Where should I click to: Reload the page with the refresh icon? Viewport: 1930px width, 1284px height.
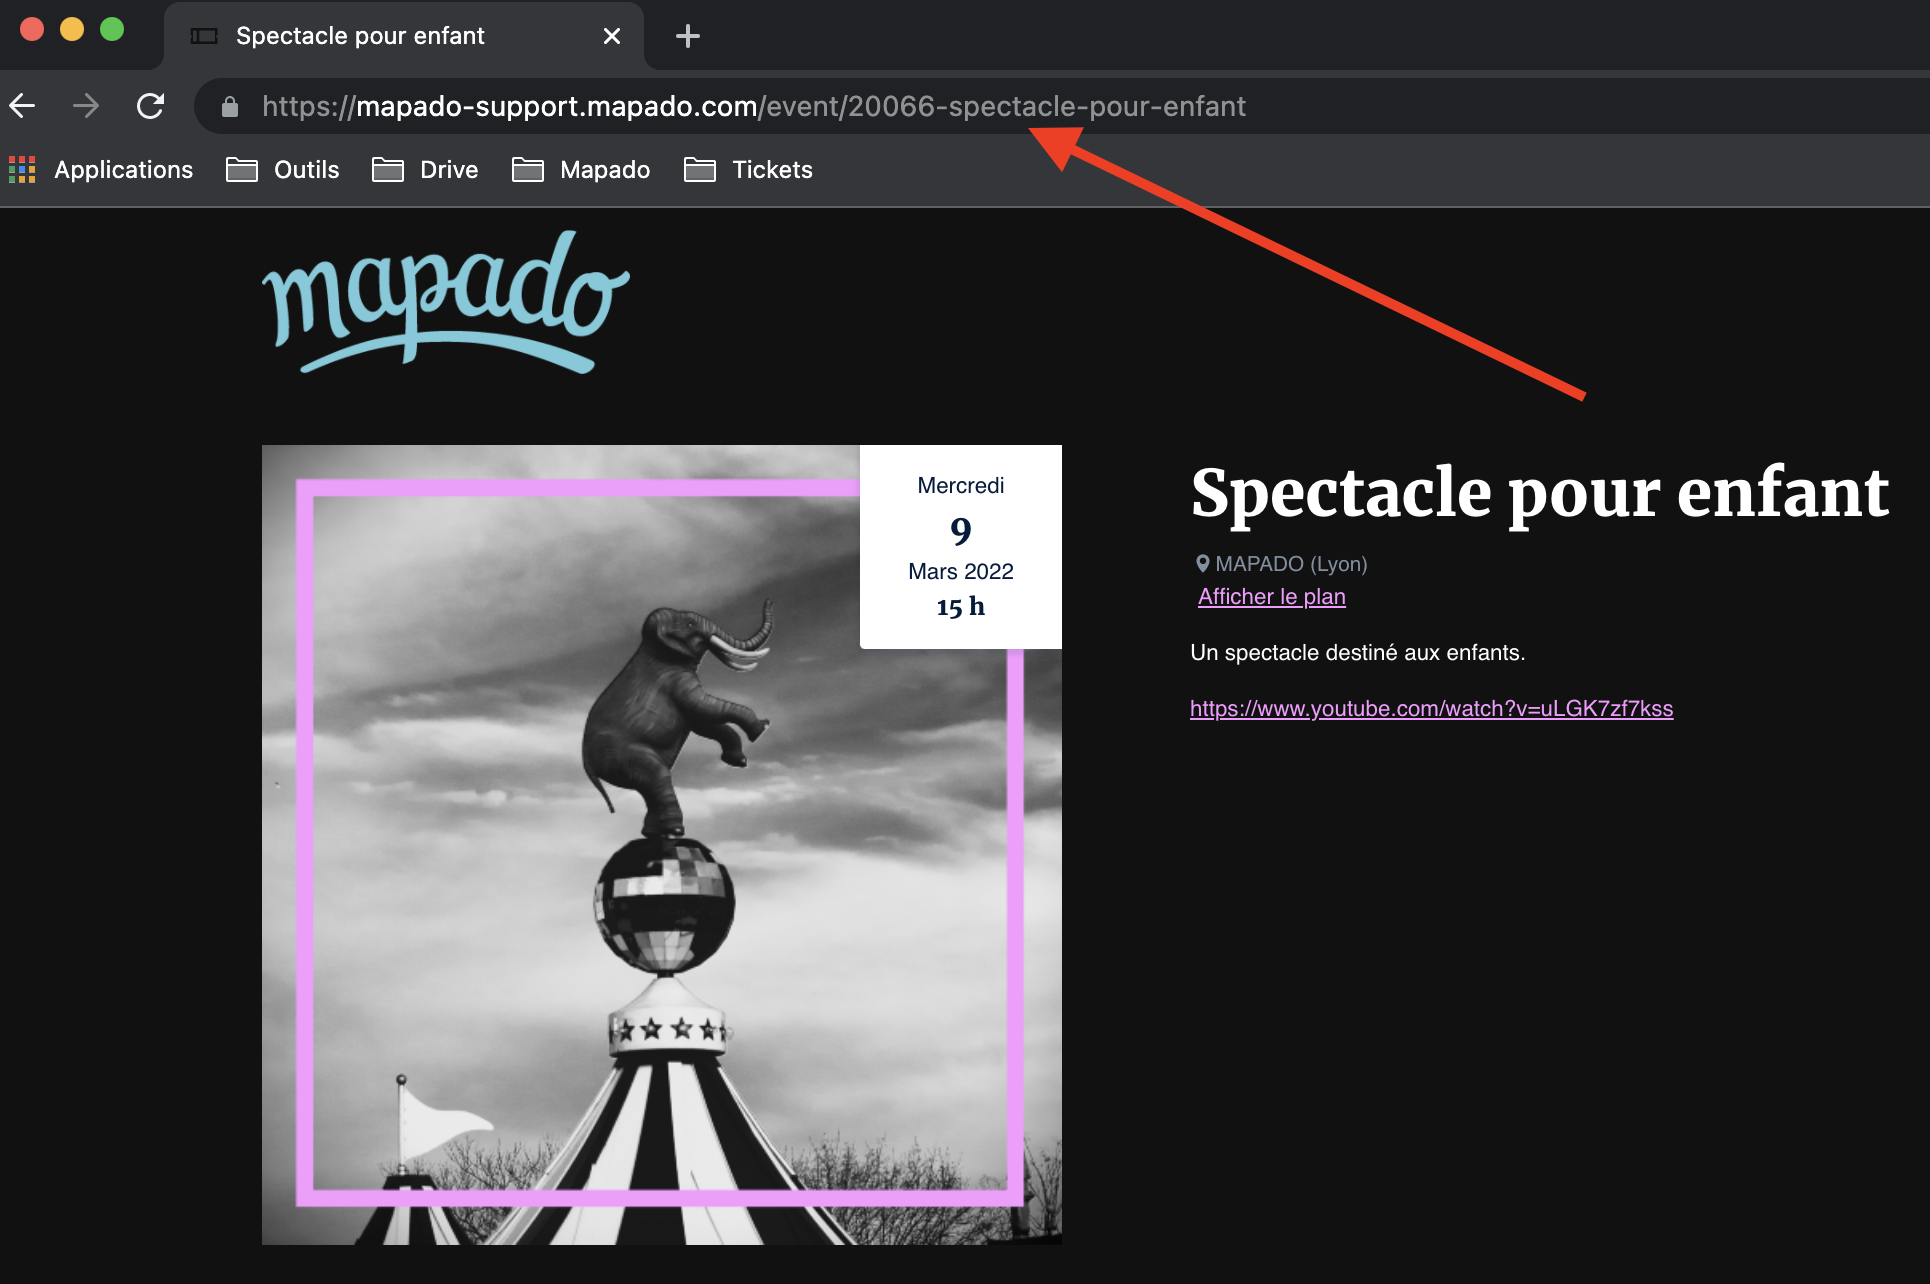(150, 106)
